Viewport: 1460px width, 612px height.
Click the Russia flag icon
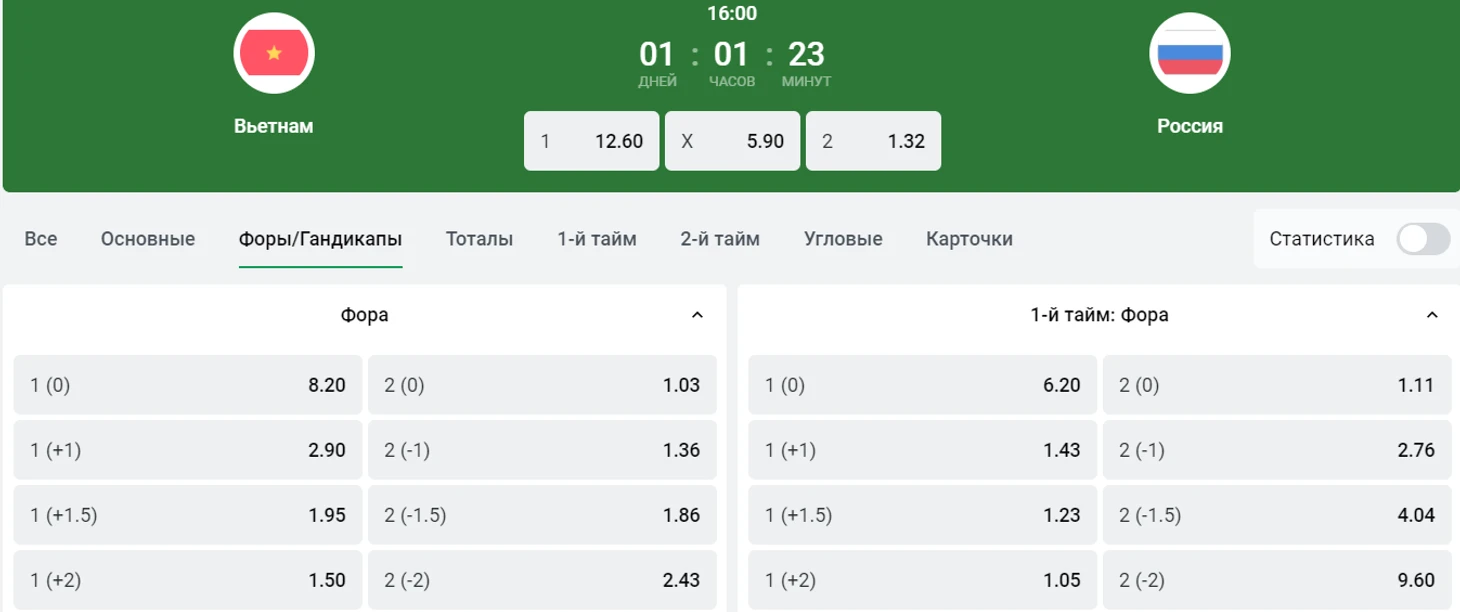pyautogui.click(x=1190, y=53)
